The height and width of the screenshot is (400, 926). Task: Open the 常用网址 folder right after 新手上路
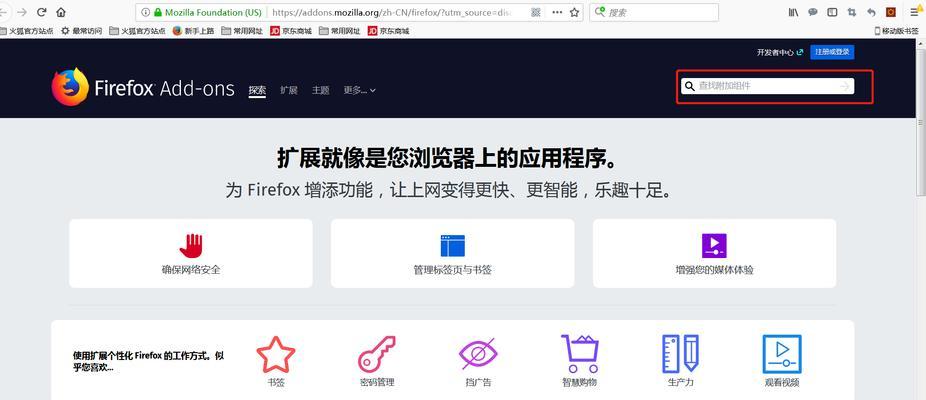[x=242, y=31]
